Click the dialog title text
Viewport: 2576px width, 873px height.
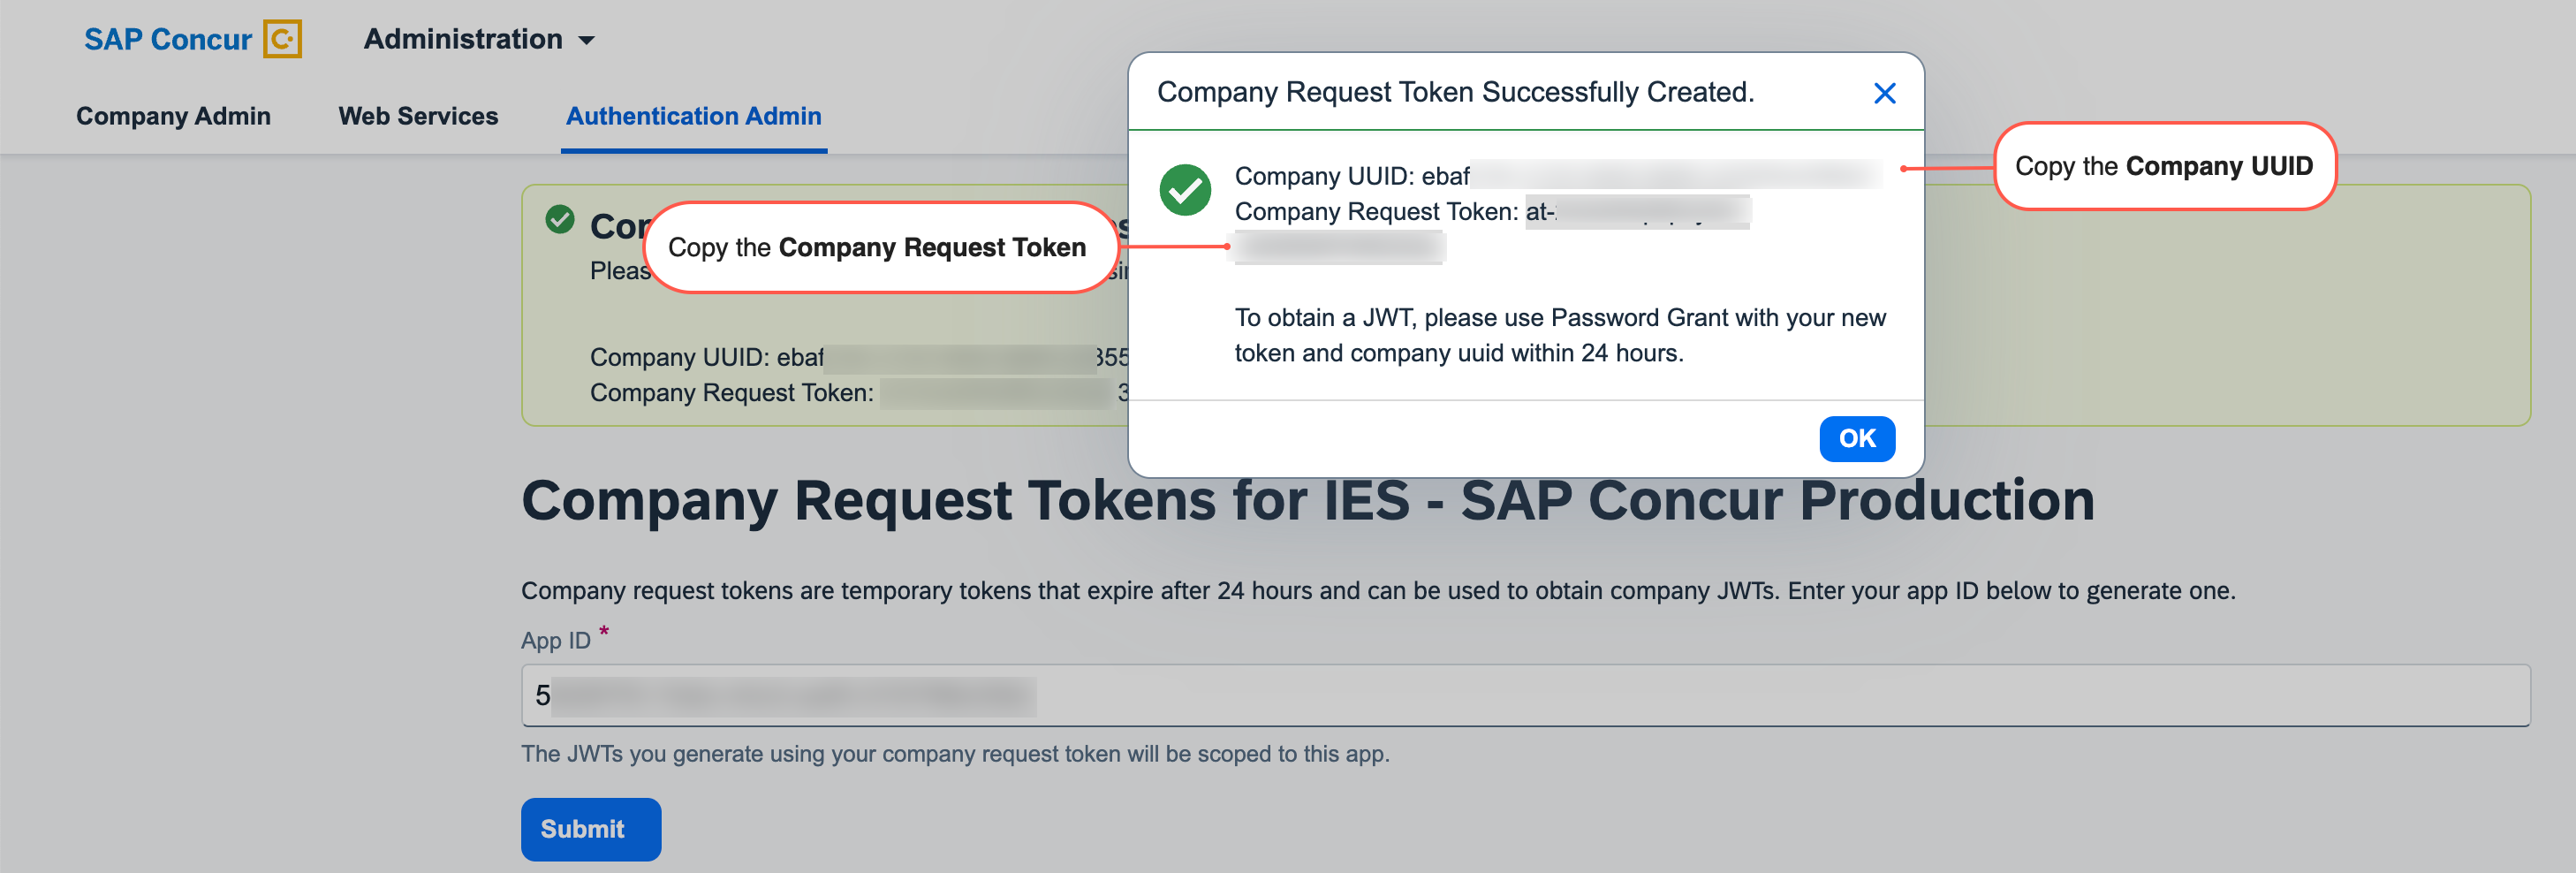click(x=1455, y=92)
